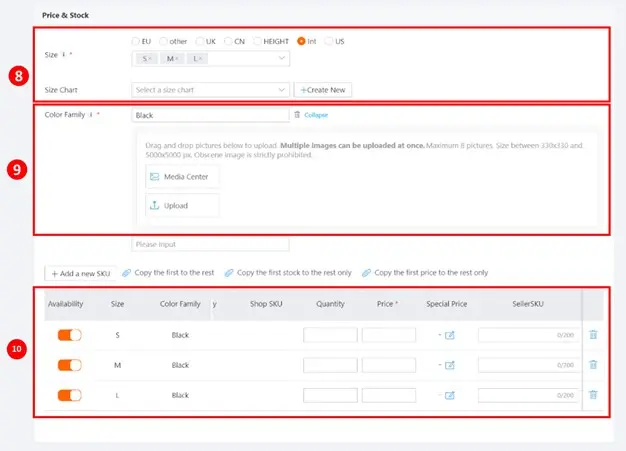Choose the US size system
The height and width of the screenshot is (451, 626).
329,41
